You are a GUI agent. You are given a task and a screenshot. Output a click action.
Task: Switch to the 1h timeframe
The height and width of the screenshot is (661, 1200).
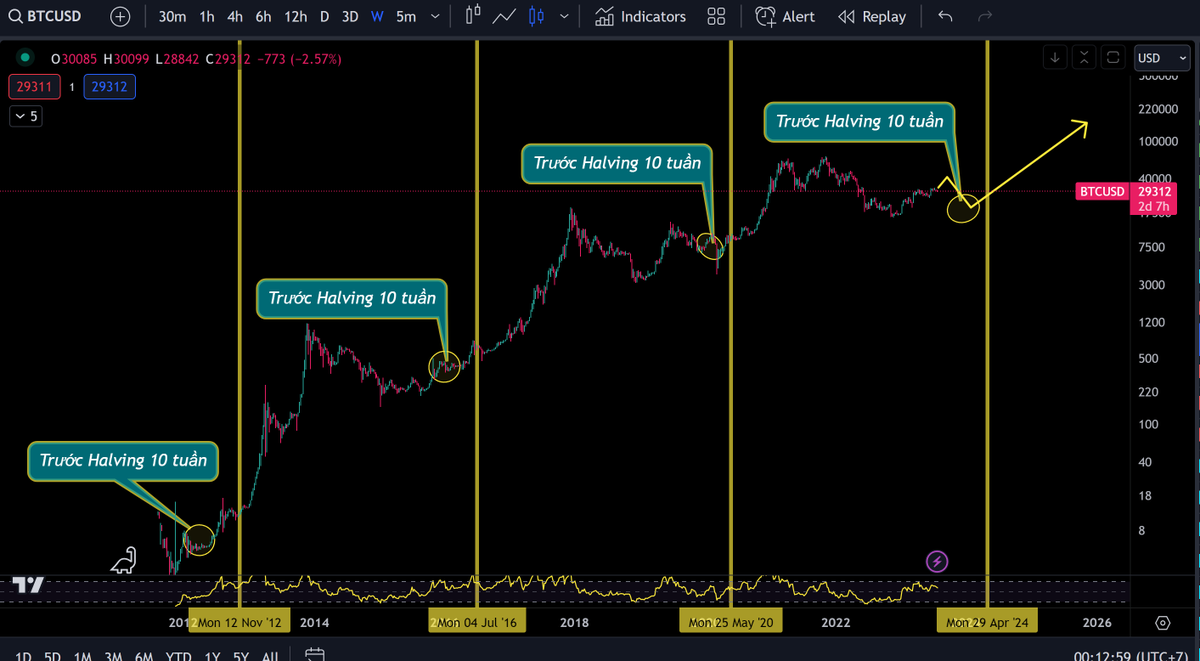click(x=206, y=16)
